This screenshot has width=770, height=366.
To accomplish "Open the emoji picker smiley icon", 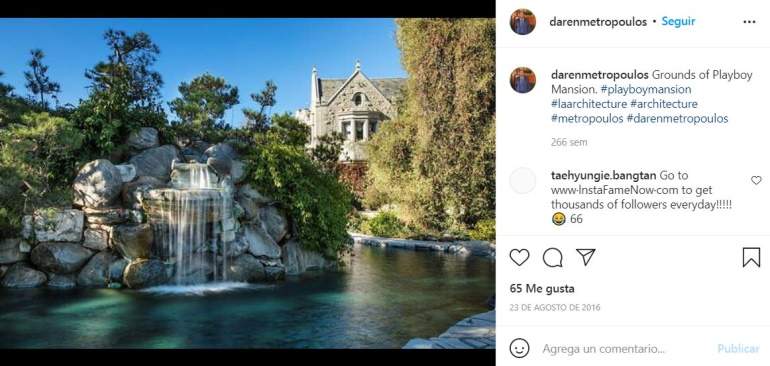I will point(520,348).
